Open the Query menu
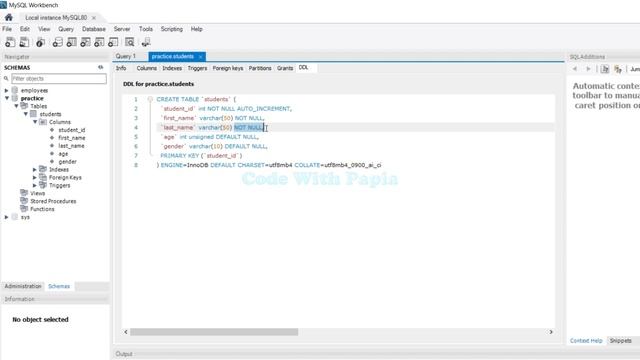Screen dimensions: 640x360 66,29
